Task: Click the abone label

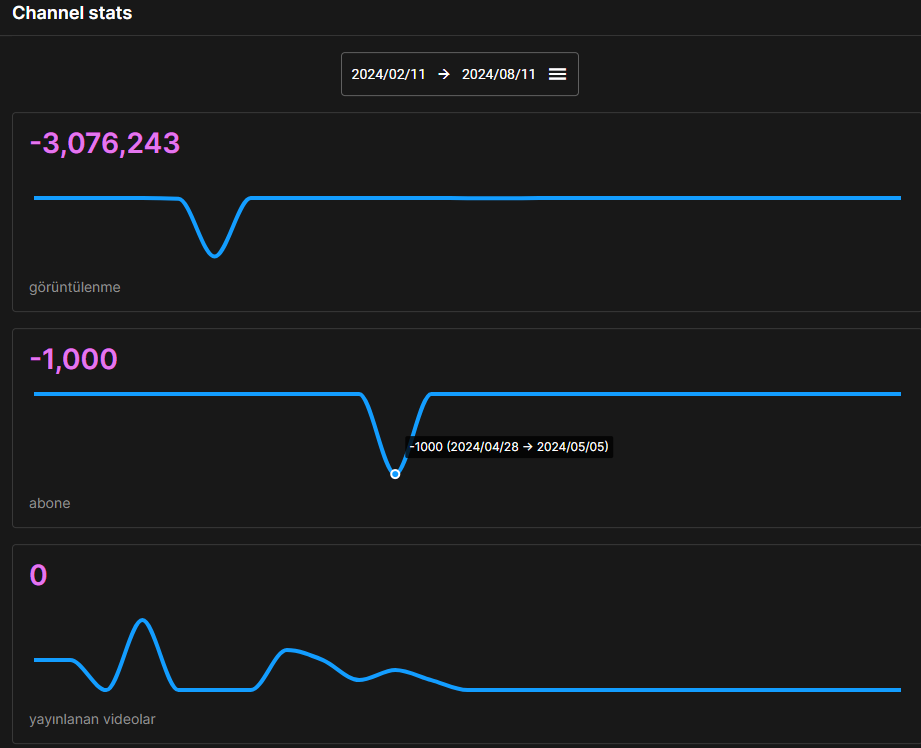Action: coord(49,503)
